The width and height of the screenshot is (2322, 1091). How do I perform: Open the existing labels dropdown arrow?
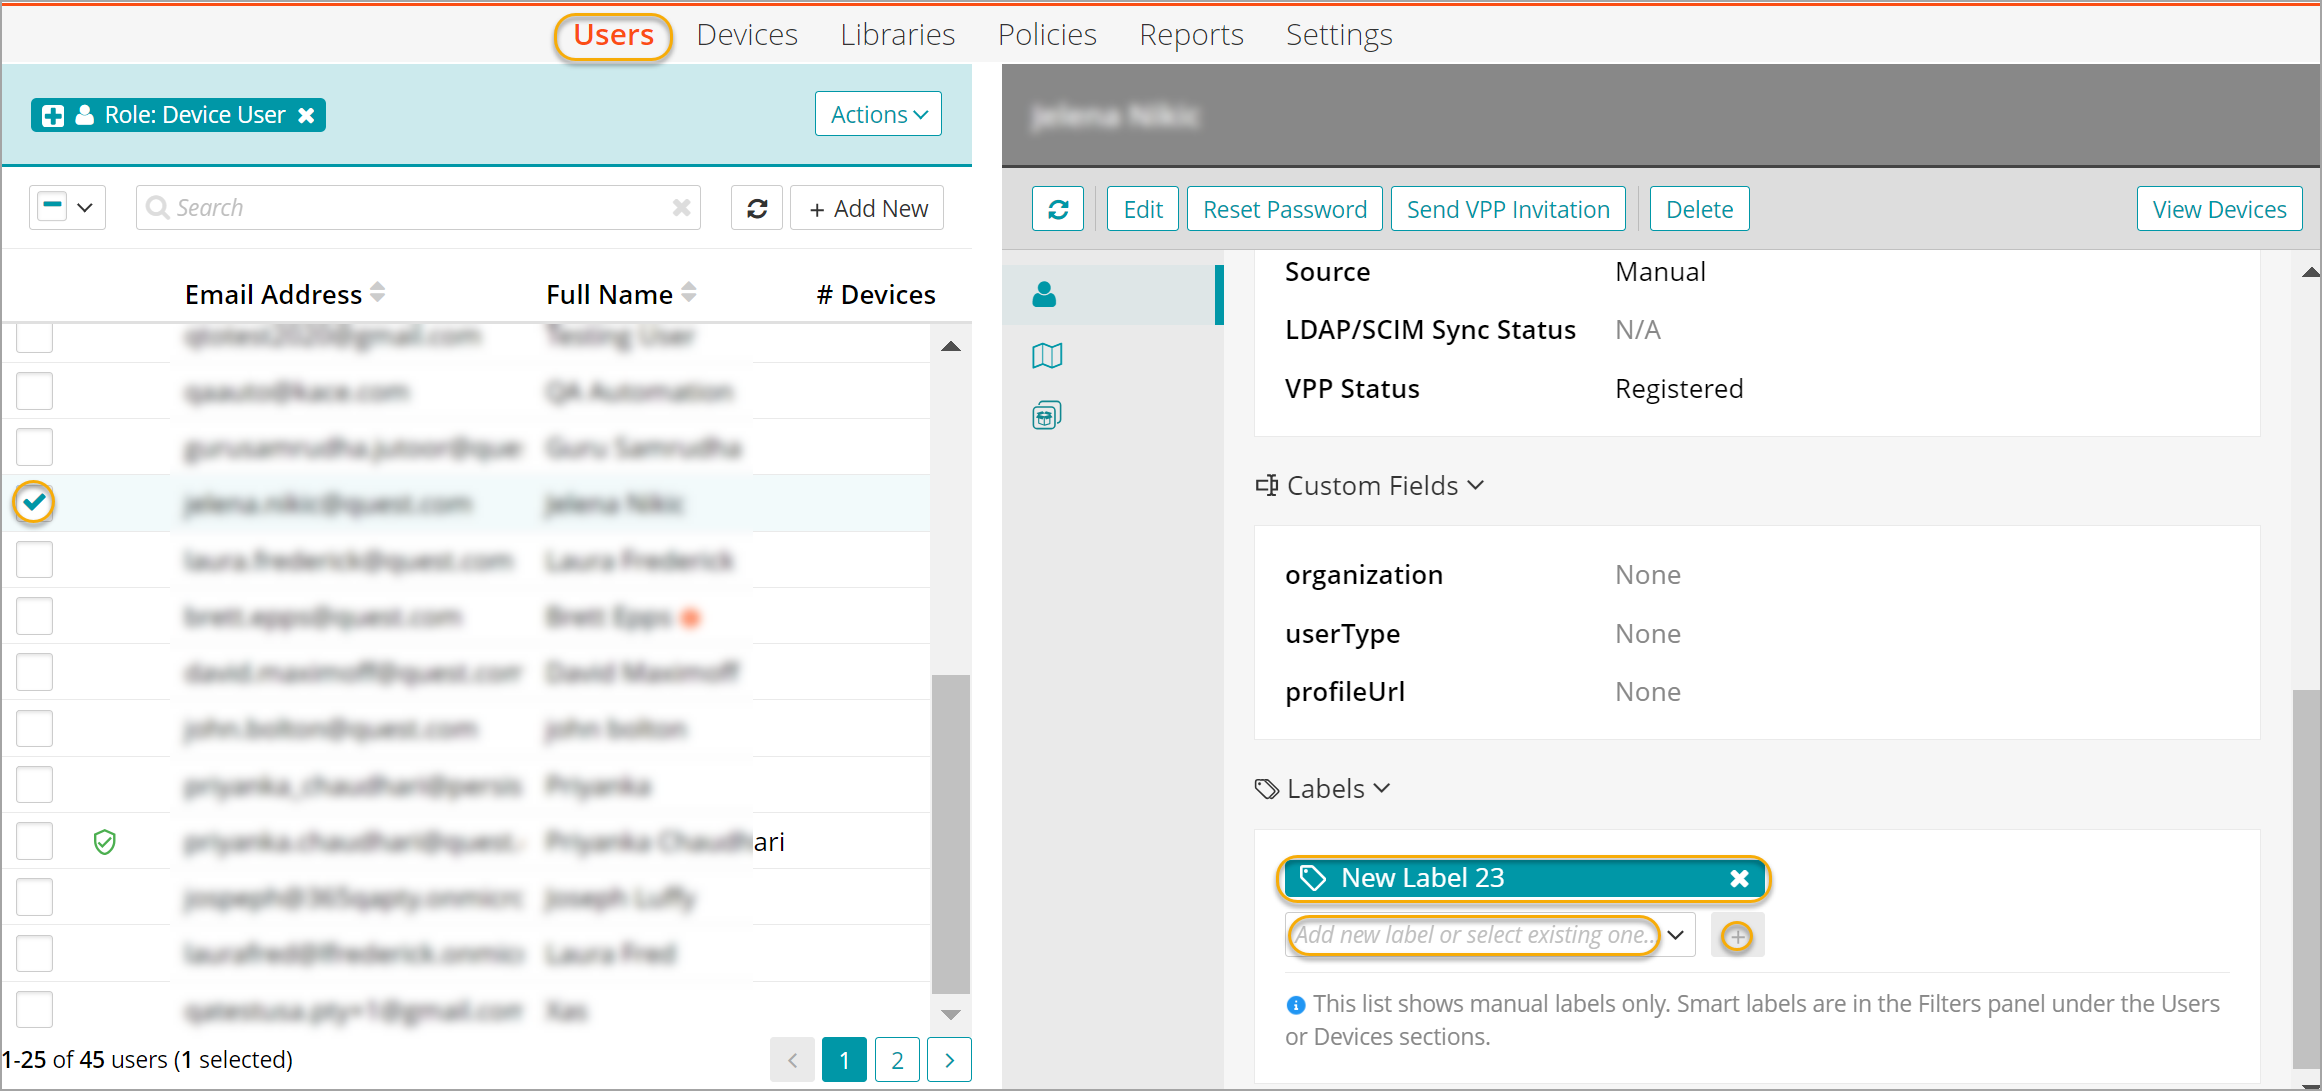[1677, 935]
